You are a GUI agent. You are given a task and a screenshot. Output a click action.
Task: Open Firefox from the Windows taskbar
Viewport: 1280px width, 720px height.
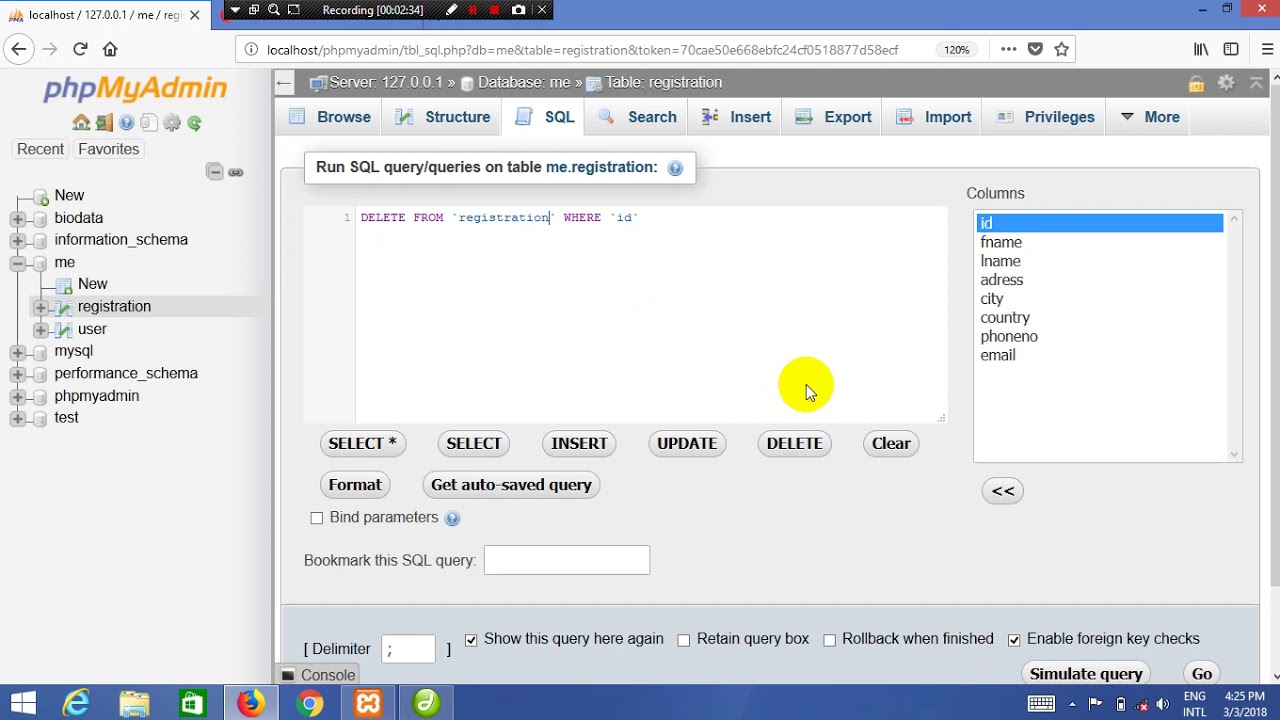251,703
